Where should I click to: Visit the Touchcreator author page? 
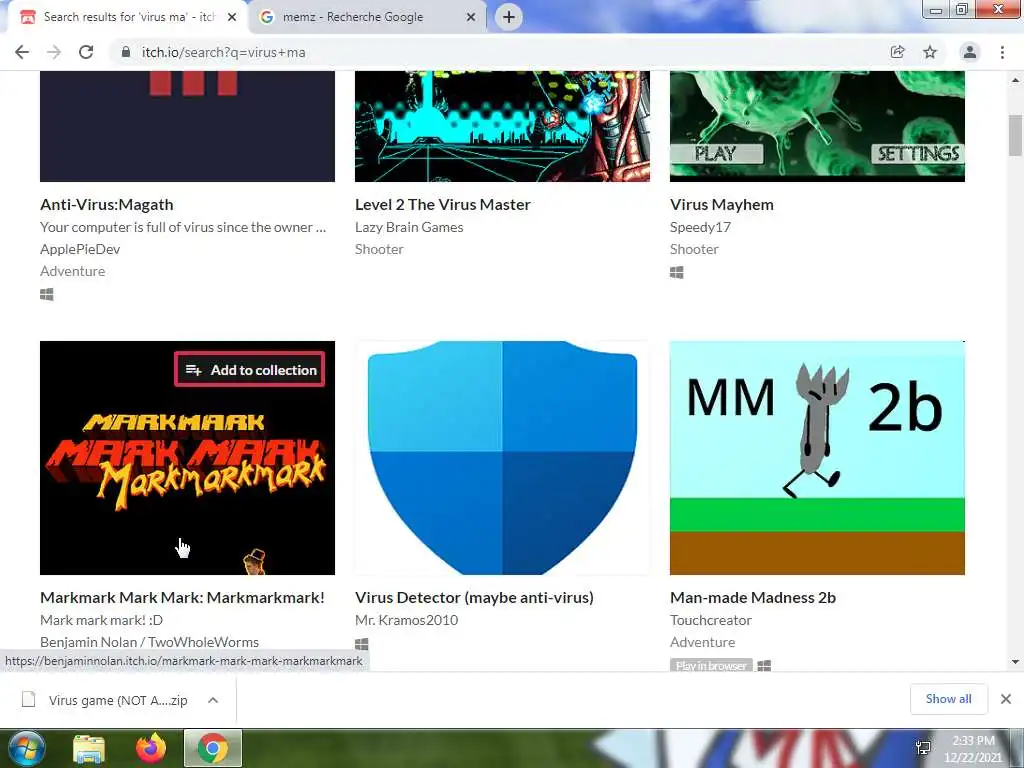(711, 620)
